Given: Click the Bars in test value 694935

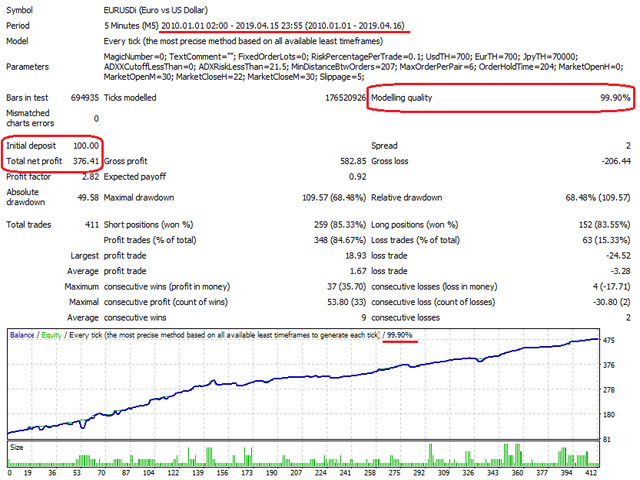Looking at the screenshot, I should tap(85, 98).
